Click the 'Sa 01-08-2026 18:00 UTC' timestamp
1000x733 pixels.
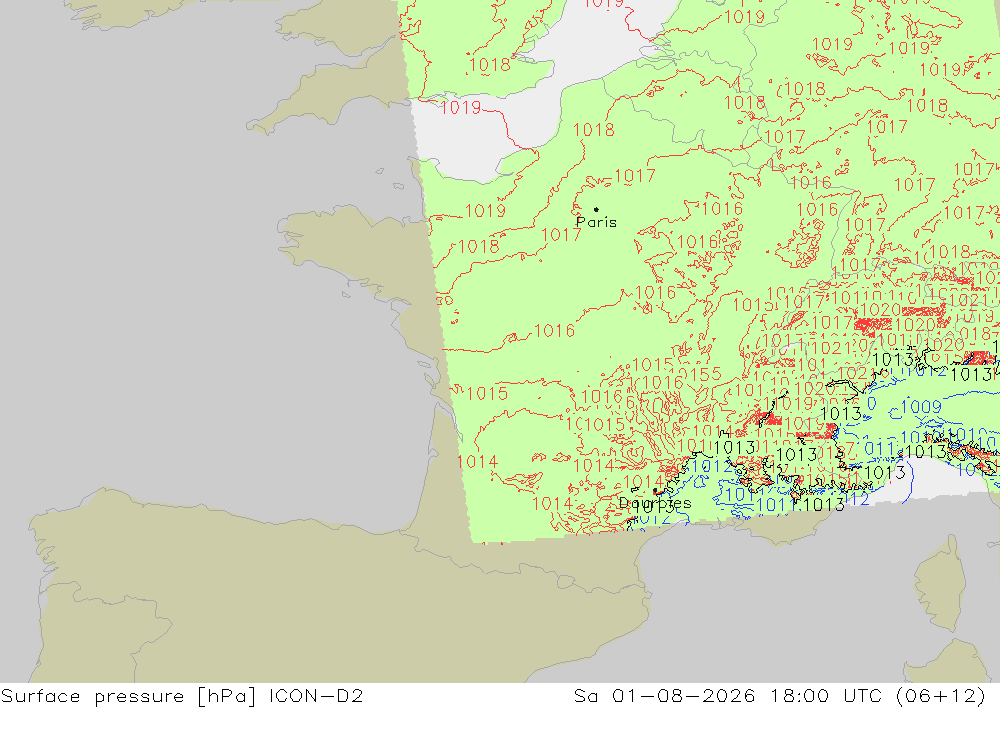pyautogui.click(x=728, y=696)
